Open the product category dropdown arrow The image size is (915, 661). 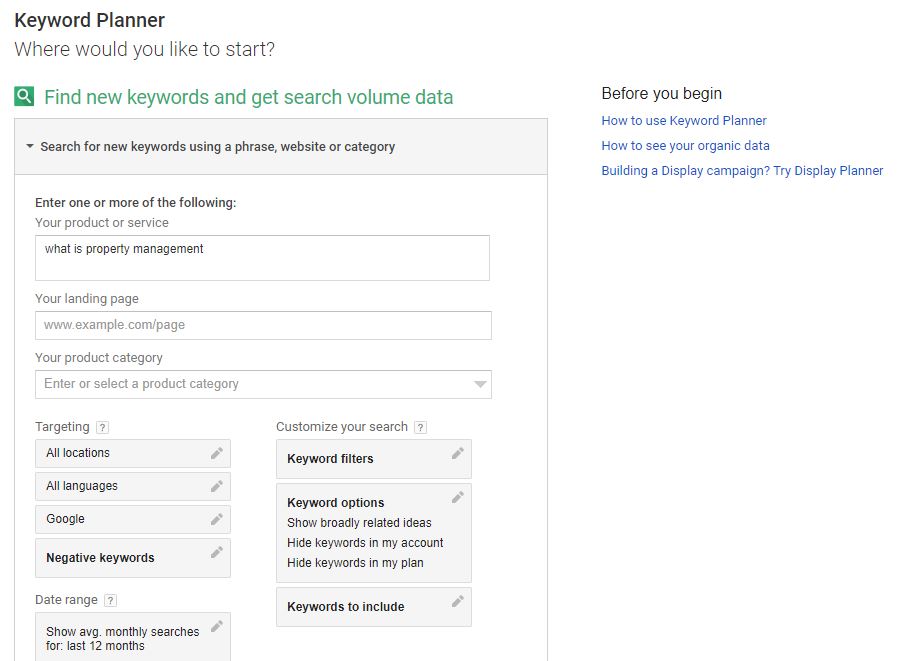pyautogui.click(x=480, y=384)
